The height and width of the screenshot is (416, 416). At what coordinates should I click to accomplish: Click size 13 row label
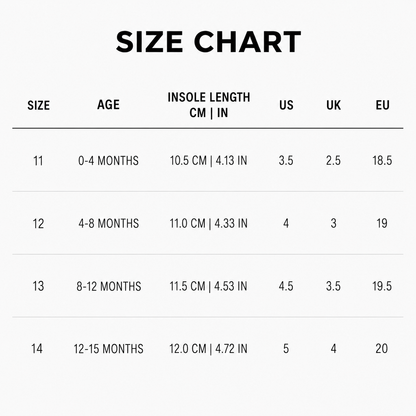(38, 286)
